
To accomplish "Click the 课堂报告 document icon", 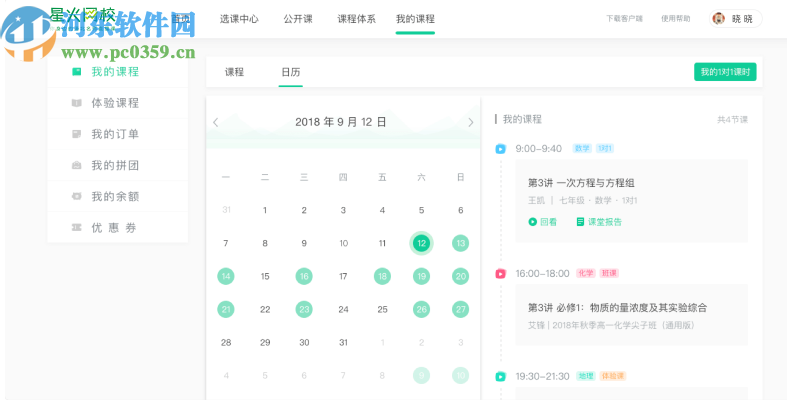I will [580, 222].
